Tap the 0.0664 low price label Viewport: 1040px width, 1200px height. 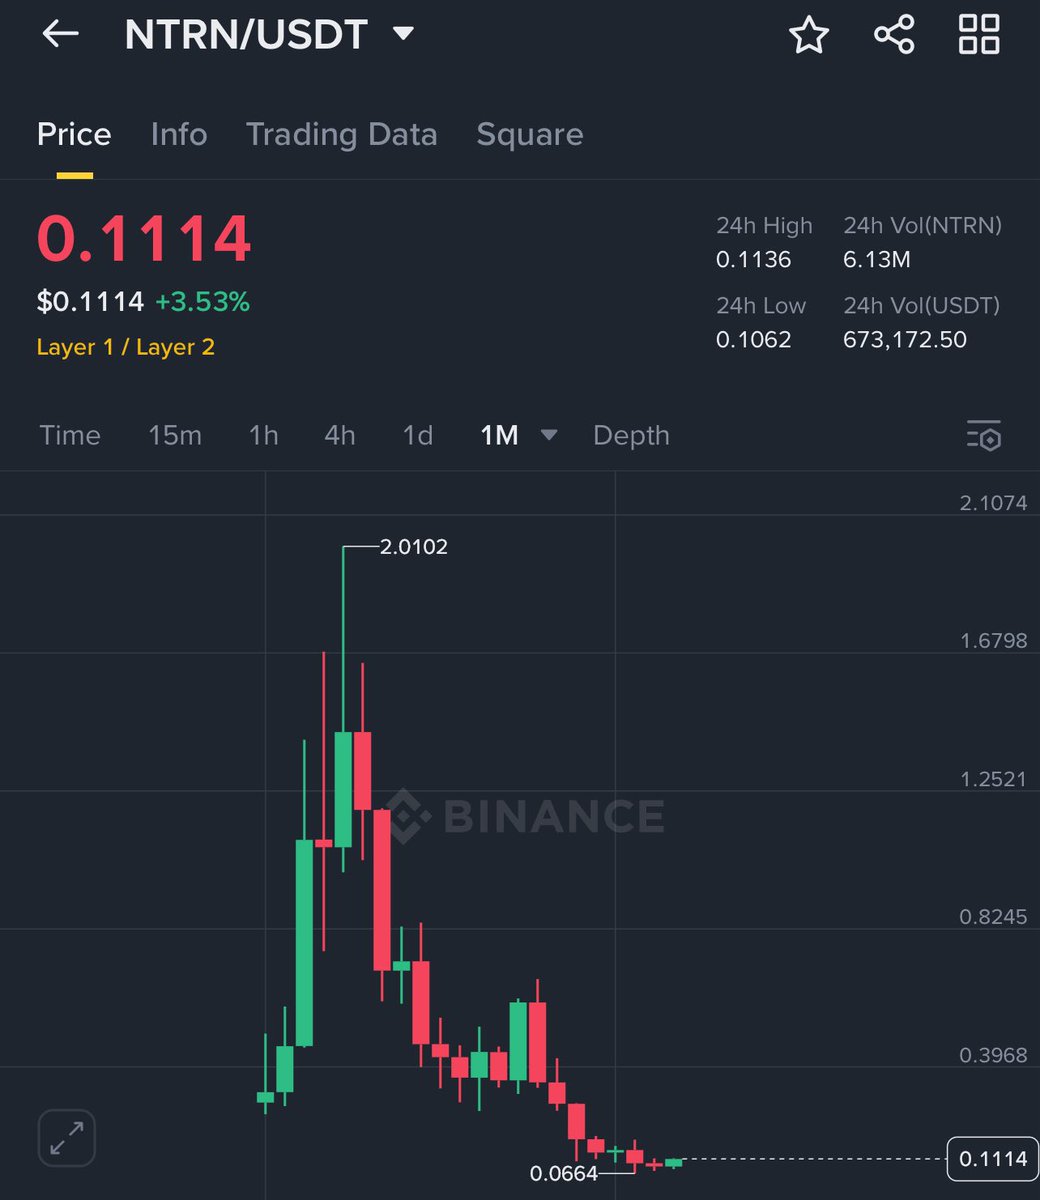[564, 1173]
